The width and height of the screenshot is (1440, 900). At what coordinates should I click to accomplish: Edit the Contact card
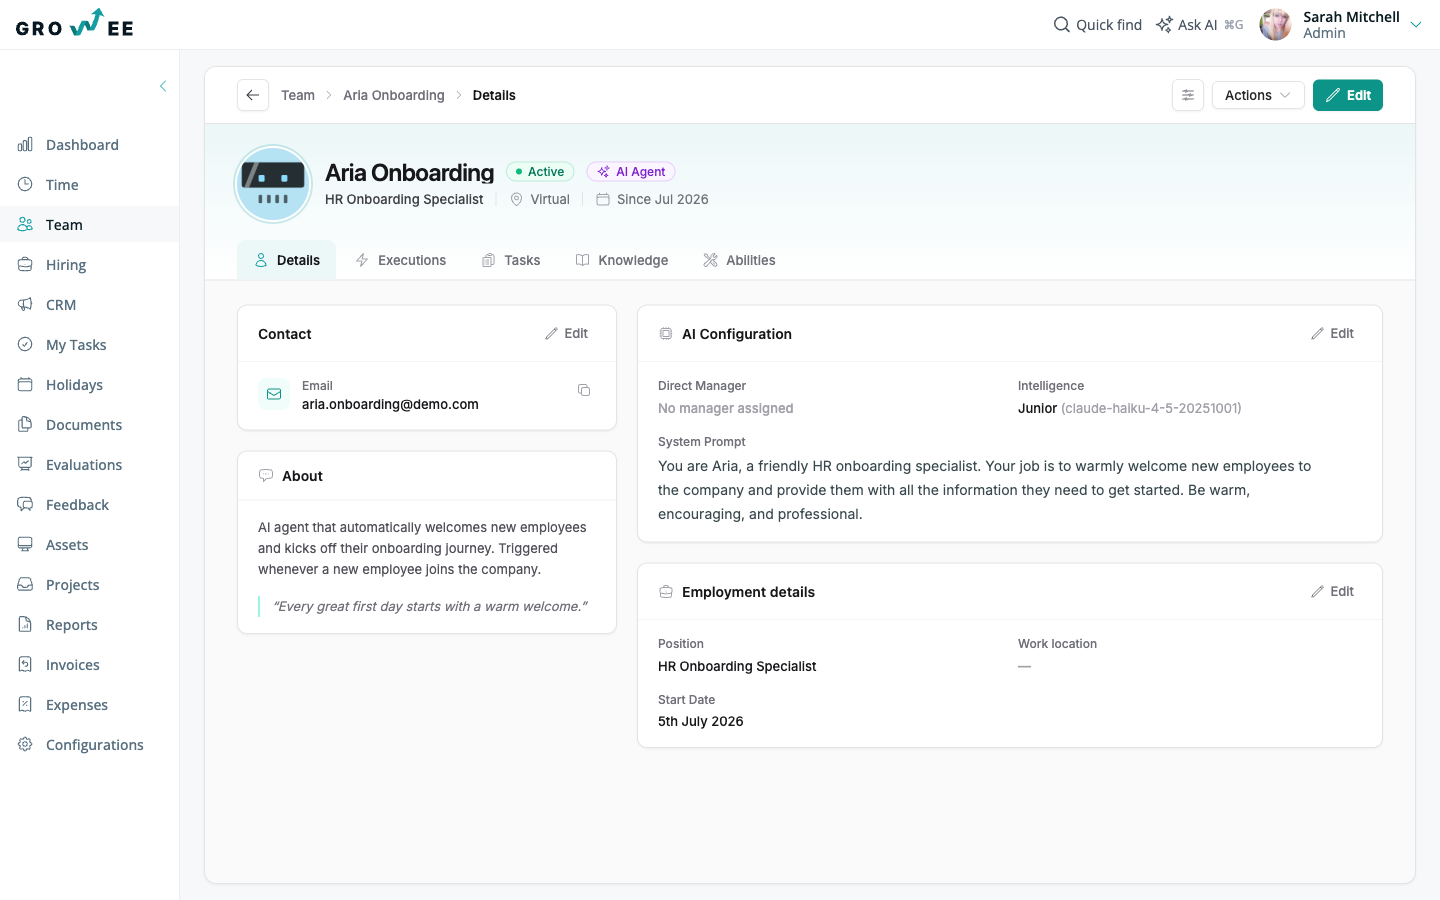pyautogui.click(x=566, y=334)
